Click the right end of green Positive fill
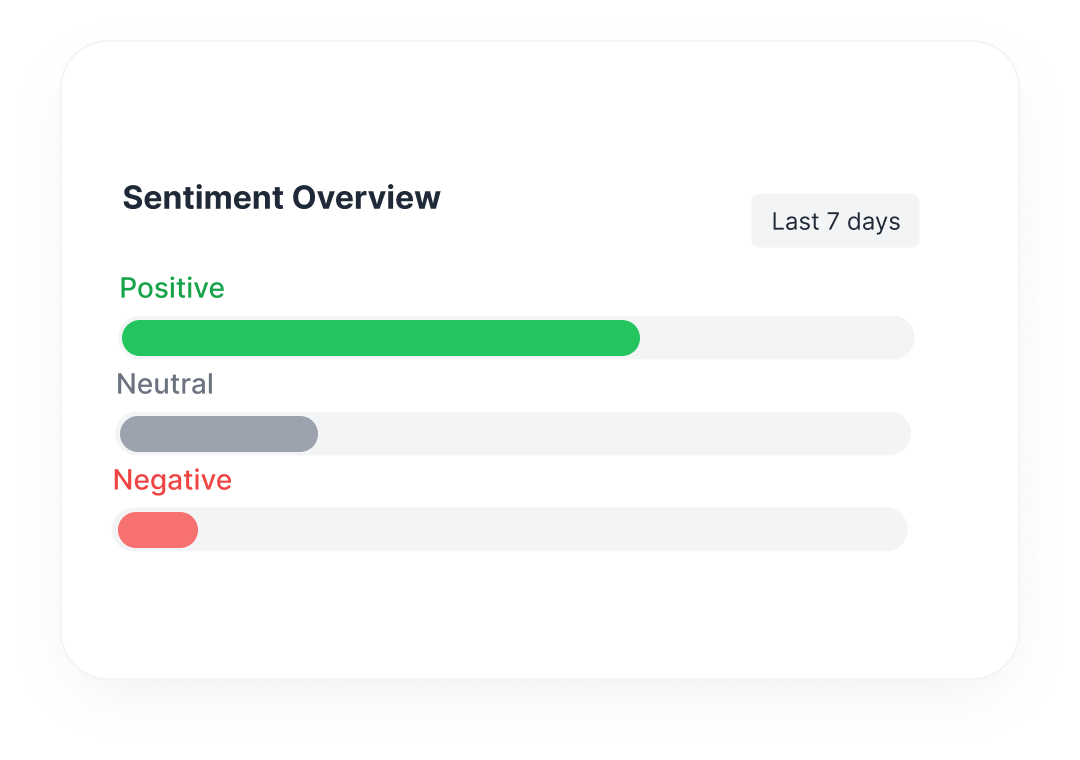1080x760 pixels. [630, 338]
